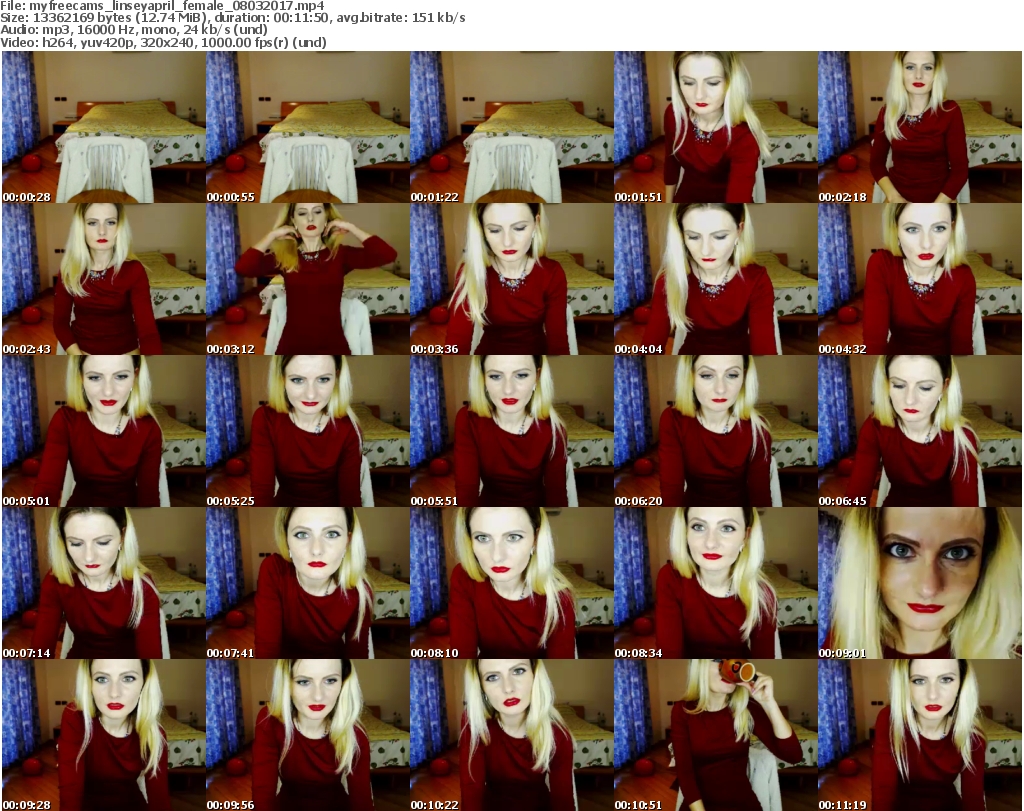Select the frame marked 00:05:25
Image resolution: width=1024 pixels, height=811 pixels.
pos(308,431)
